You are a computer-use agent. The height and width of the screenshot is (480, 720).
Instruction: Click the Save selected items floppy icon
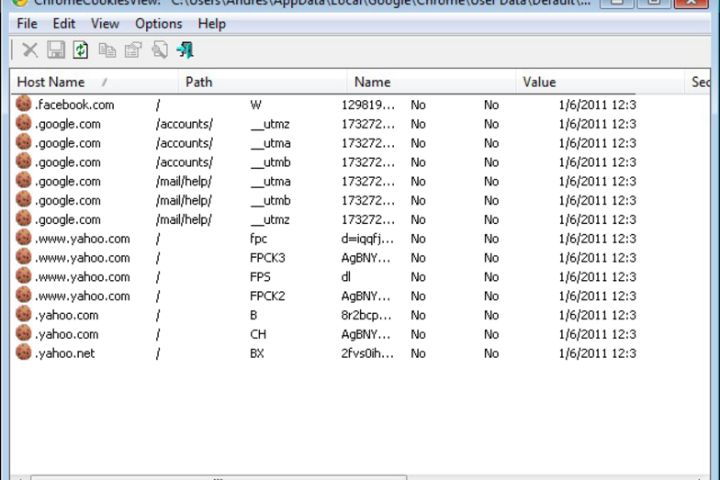(56, 50)
